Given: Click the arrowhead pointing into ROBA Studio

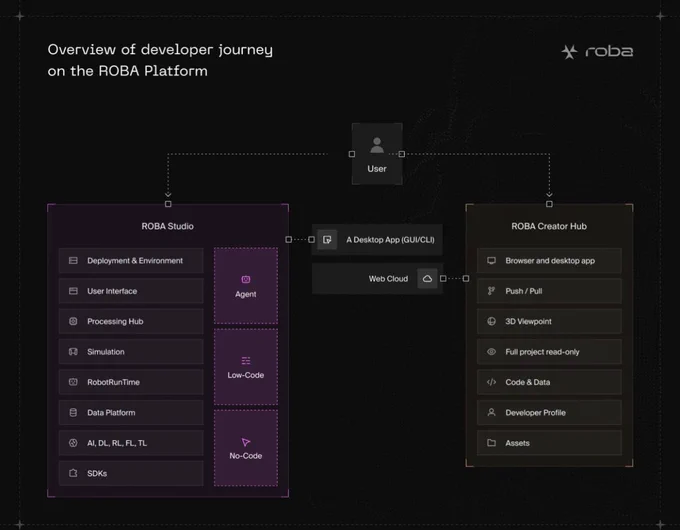Looking at the screenshot, I should click(168, 195).
